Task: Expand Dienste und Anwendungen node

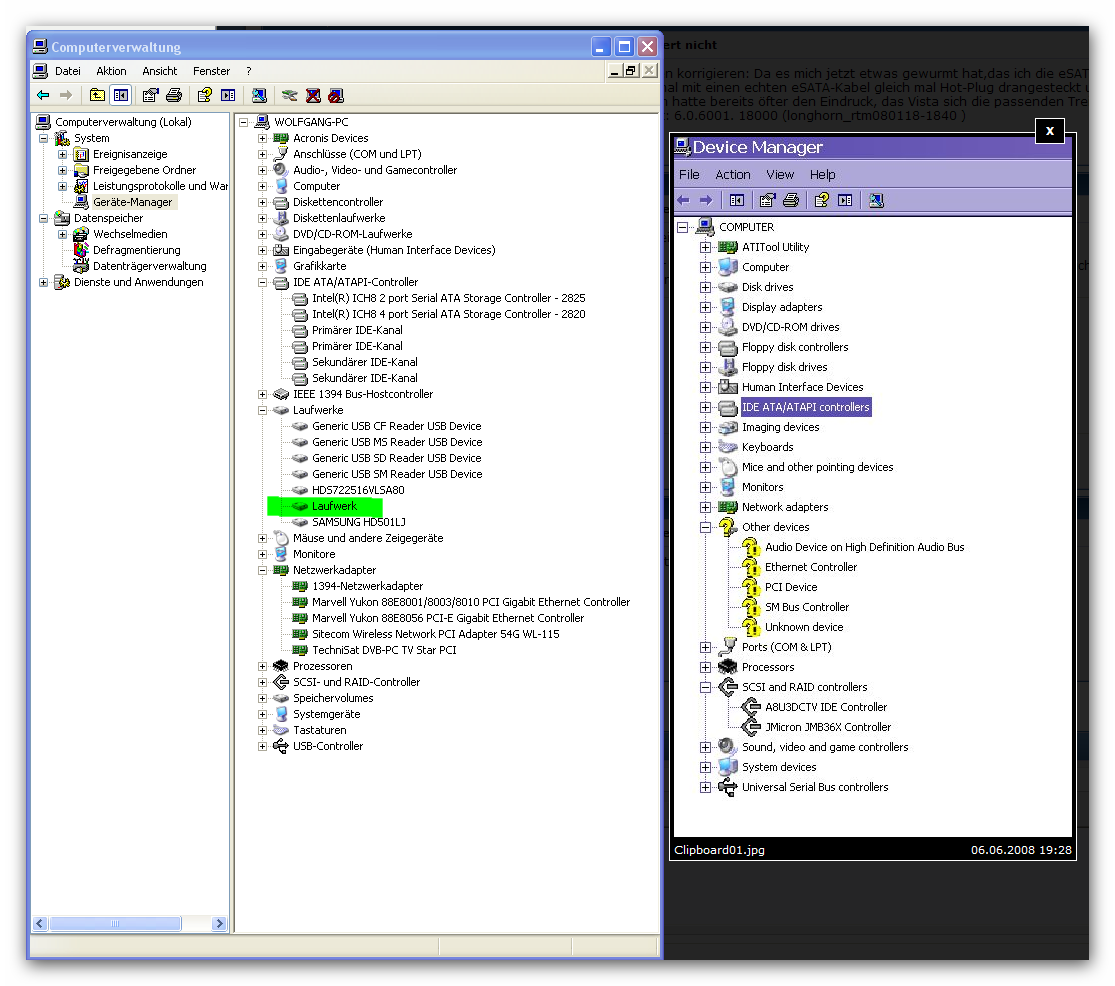Action: 43,282
